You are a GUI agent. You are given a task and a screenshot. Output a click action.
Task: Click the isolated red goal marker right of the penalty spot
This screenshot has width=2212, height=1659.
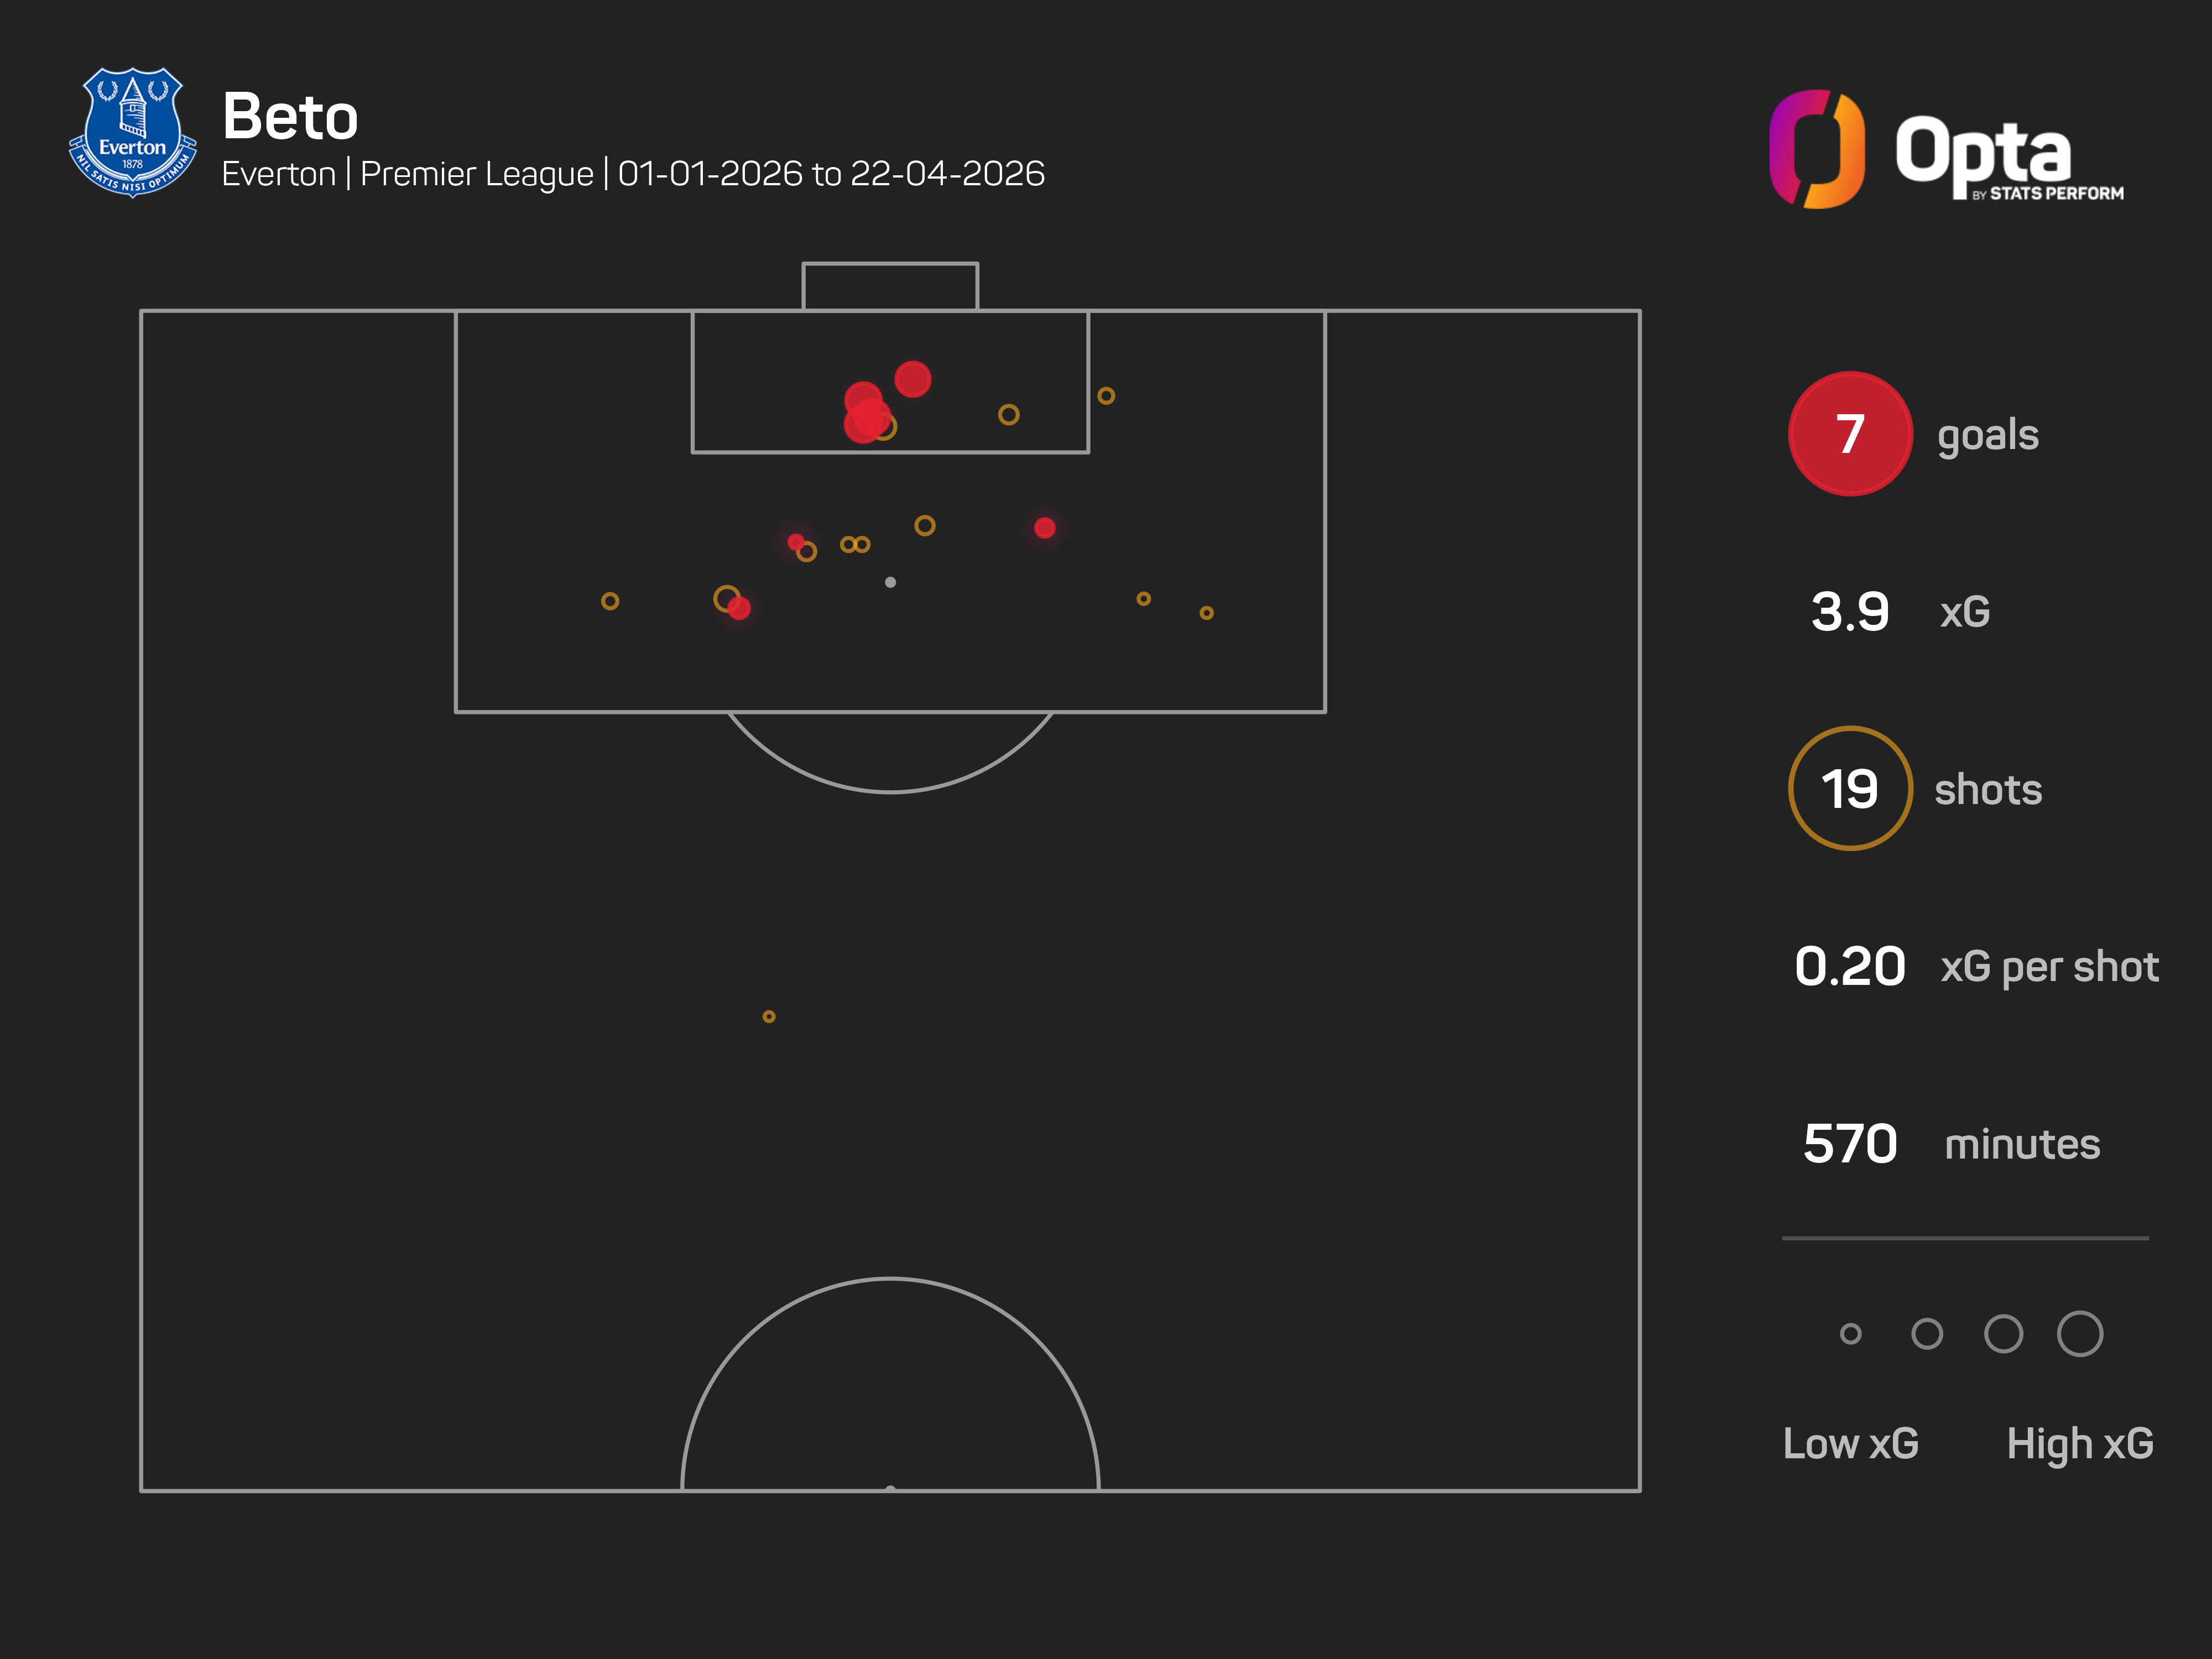click(1044, 528)
